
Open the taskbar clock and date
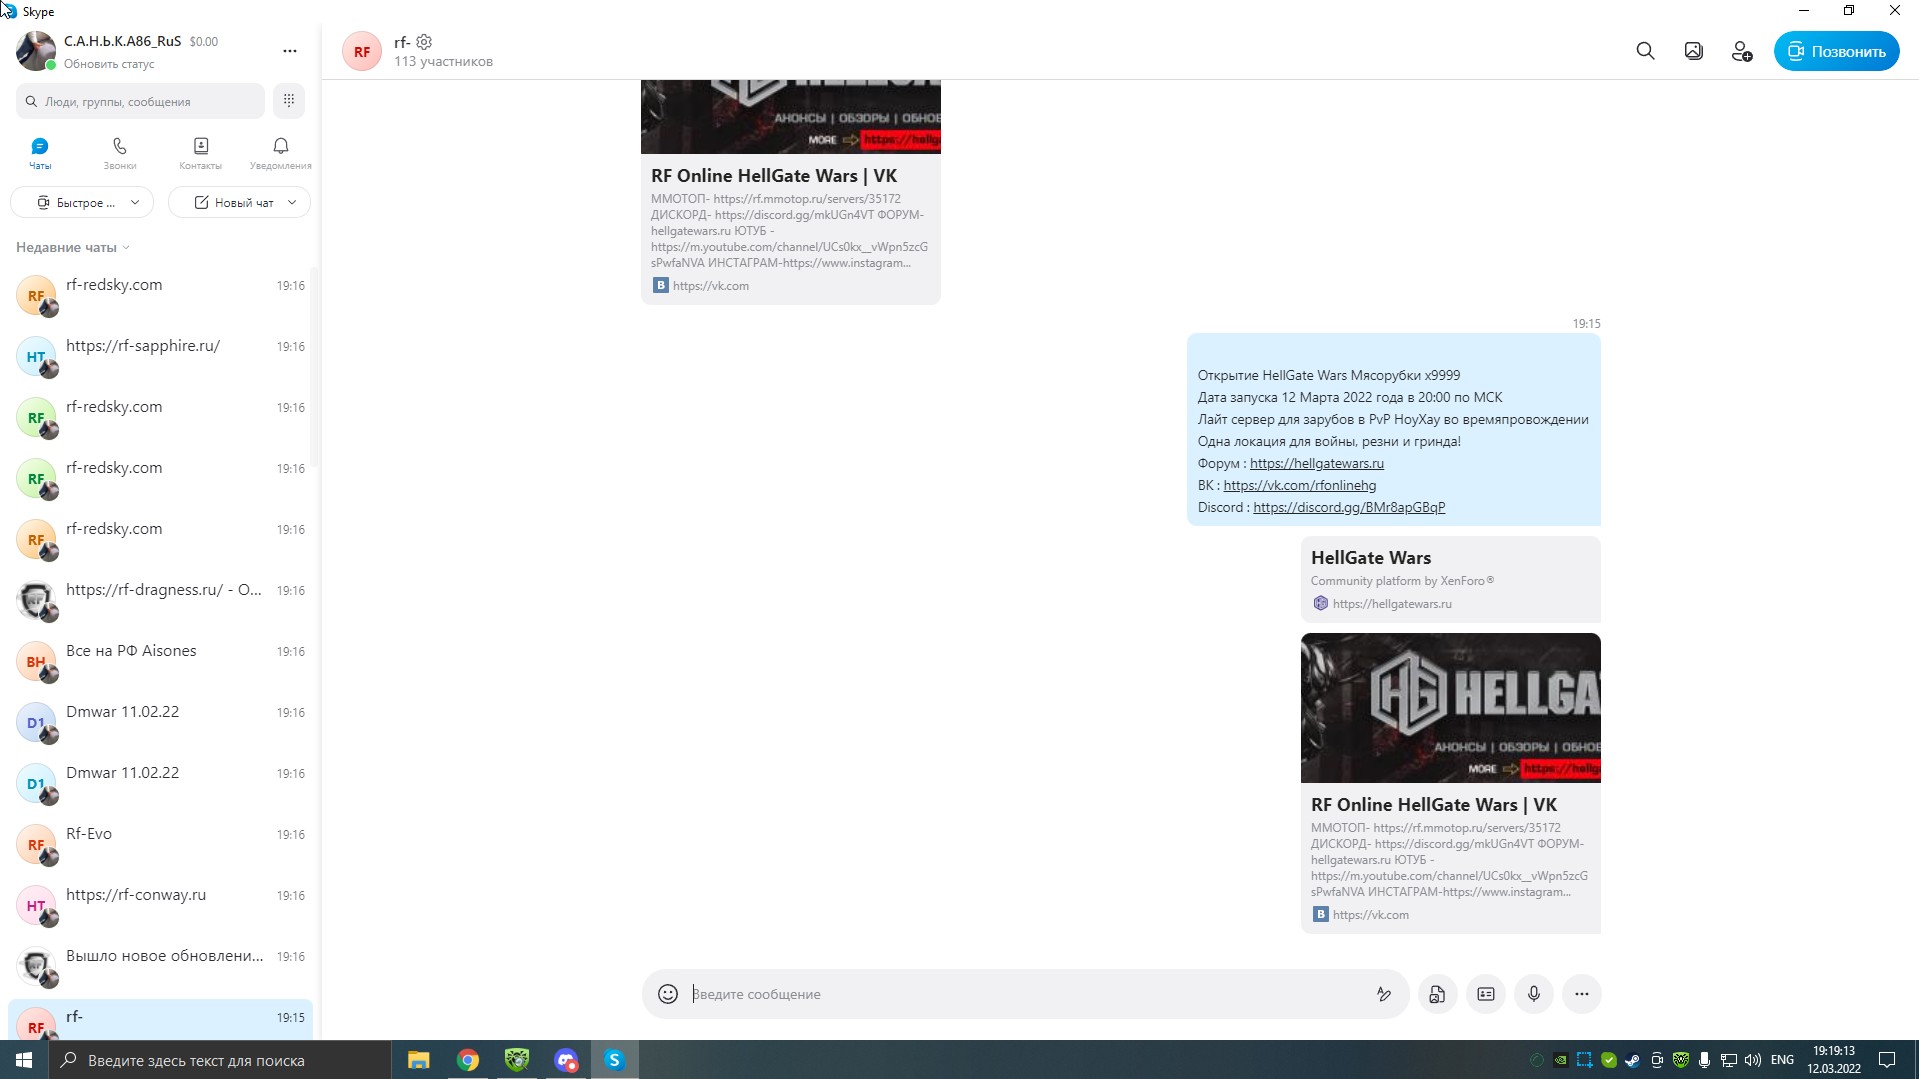click(x=1833, y=1059)
